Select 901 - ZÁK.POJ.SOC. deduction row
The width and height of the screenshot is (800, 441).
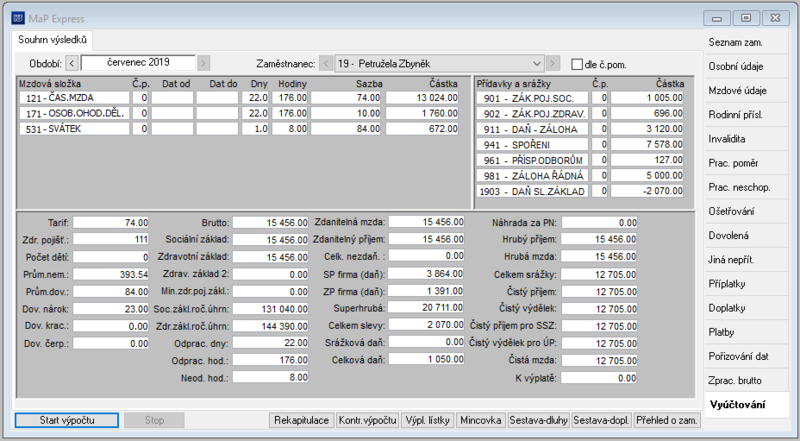point(533,98)
